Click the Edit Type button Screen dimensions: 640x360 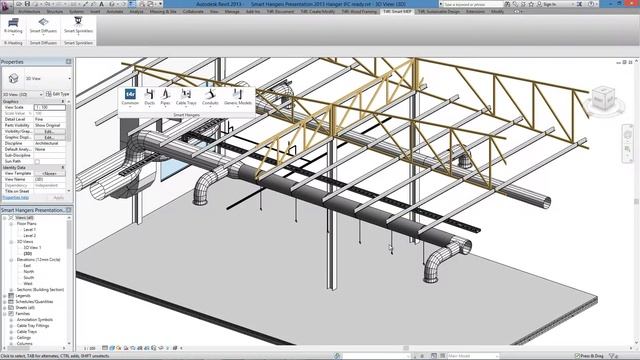coord(58,94)
